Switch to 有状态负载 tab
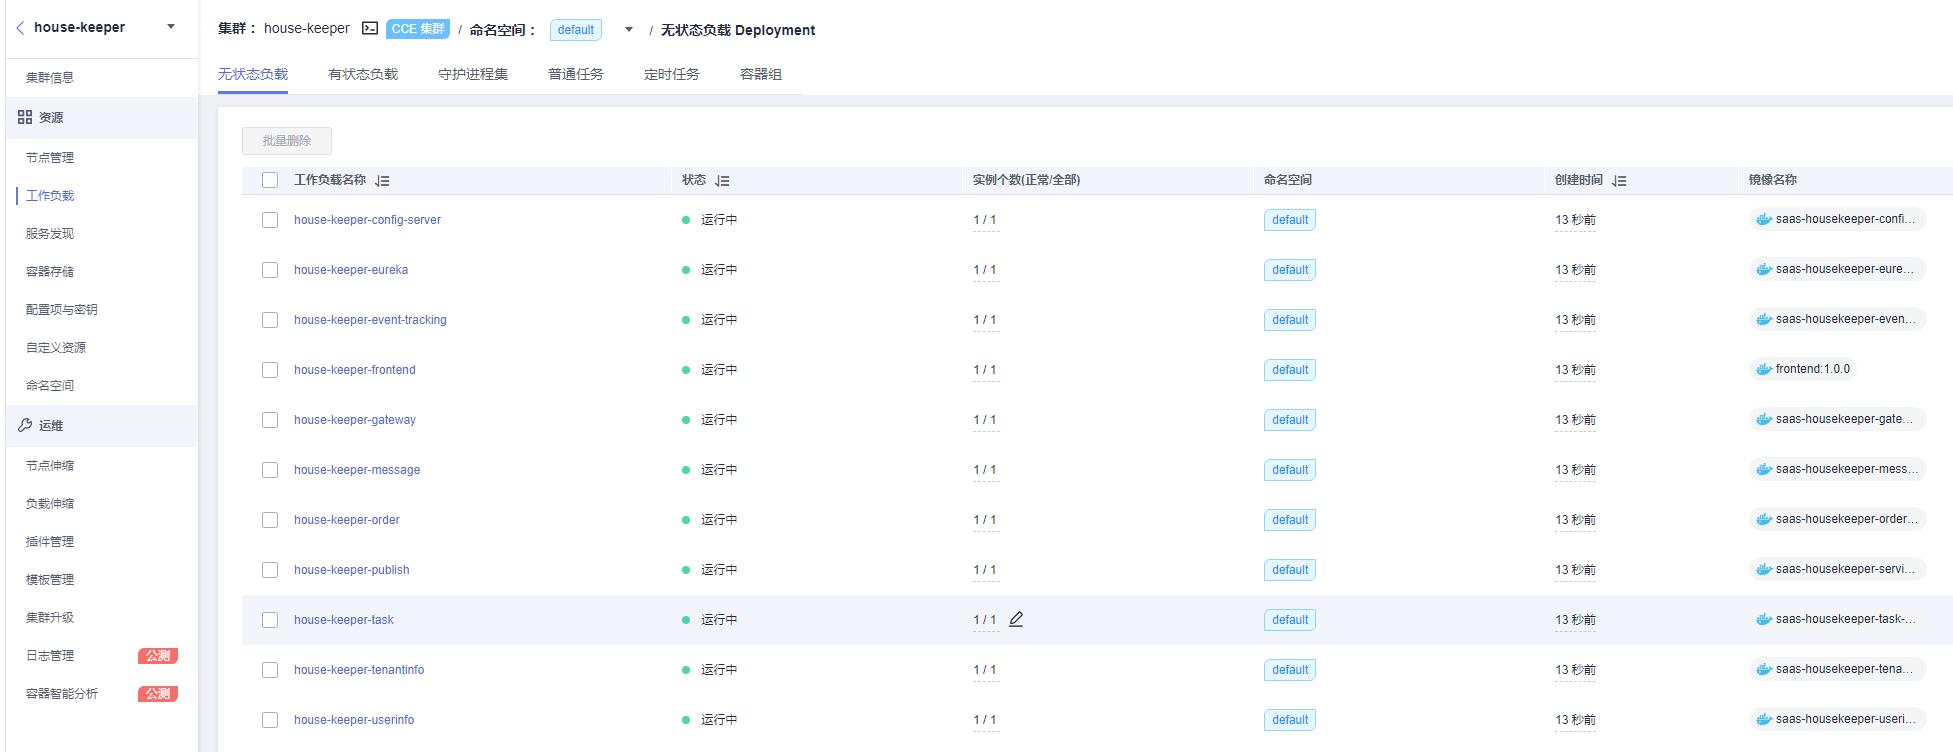The height and width of the screenshot is (752, 1953). pyautogui.click(x=363, y=74)
